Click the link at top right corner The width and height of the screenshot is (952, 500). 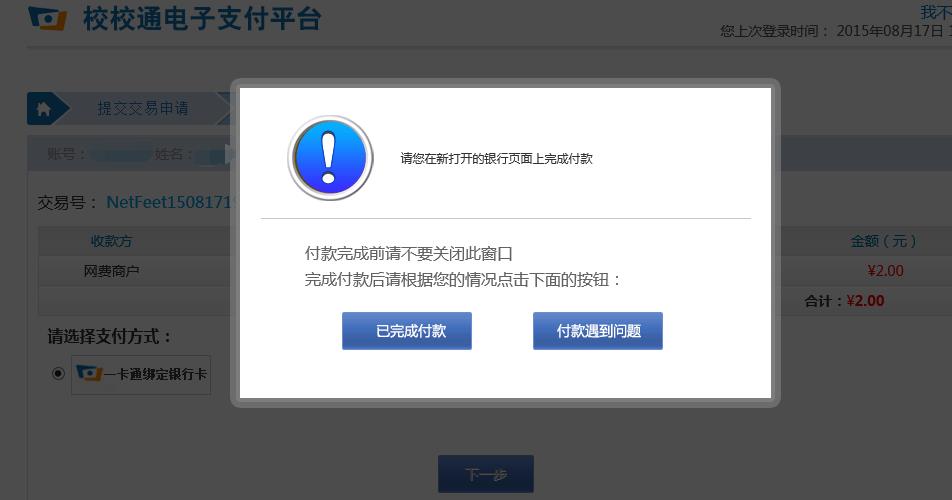click(x=936, y=12)
